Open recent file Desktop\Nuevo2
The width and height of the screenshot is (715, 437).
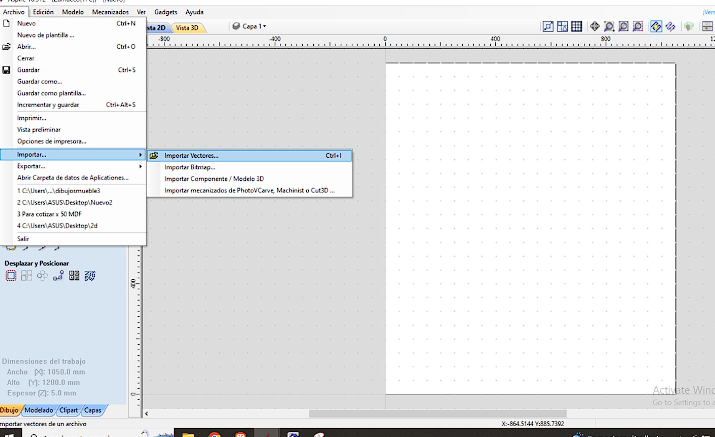[73, 202]
